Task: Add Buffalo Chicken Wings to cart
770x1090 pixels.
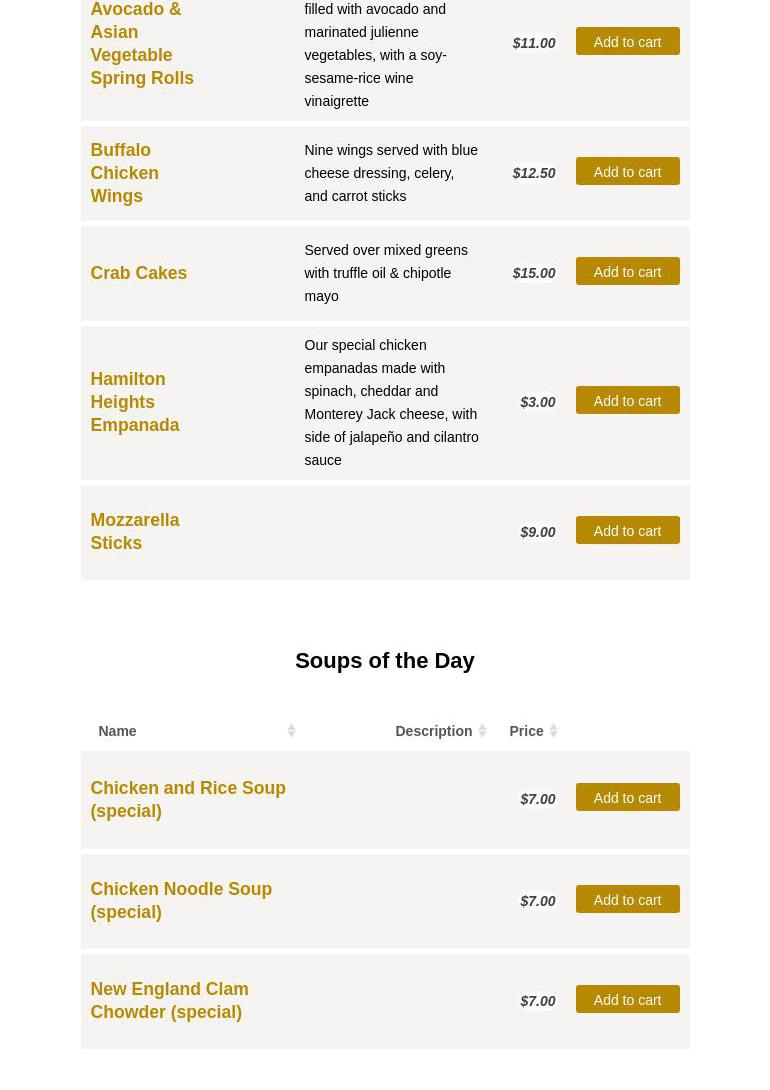Action: point(627,172)
